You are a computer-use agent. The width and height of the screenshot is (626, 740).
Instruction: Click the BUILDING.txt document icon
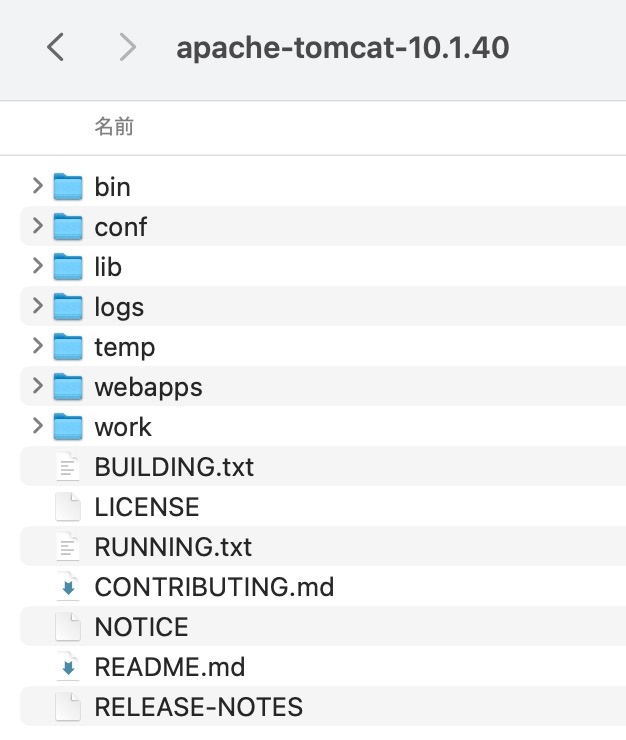click(68, 467)
